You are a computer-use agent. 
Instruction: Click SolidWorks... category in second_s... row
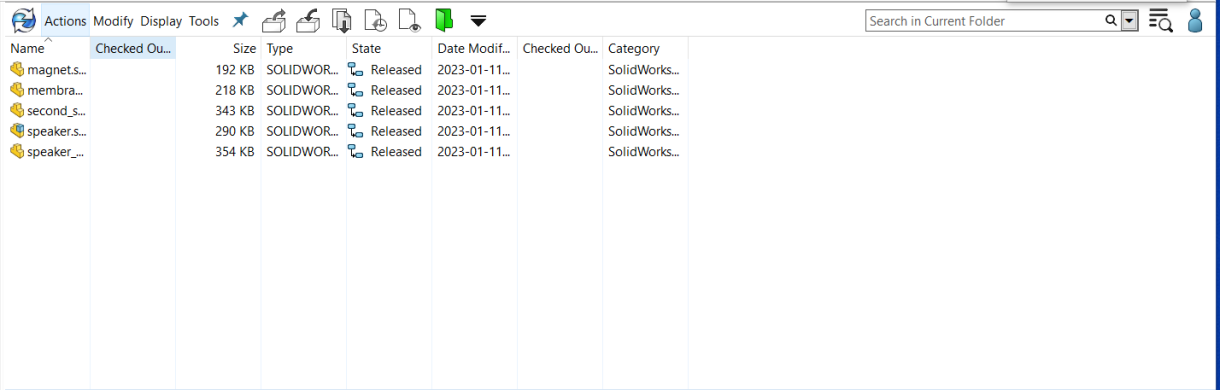644,111
